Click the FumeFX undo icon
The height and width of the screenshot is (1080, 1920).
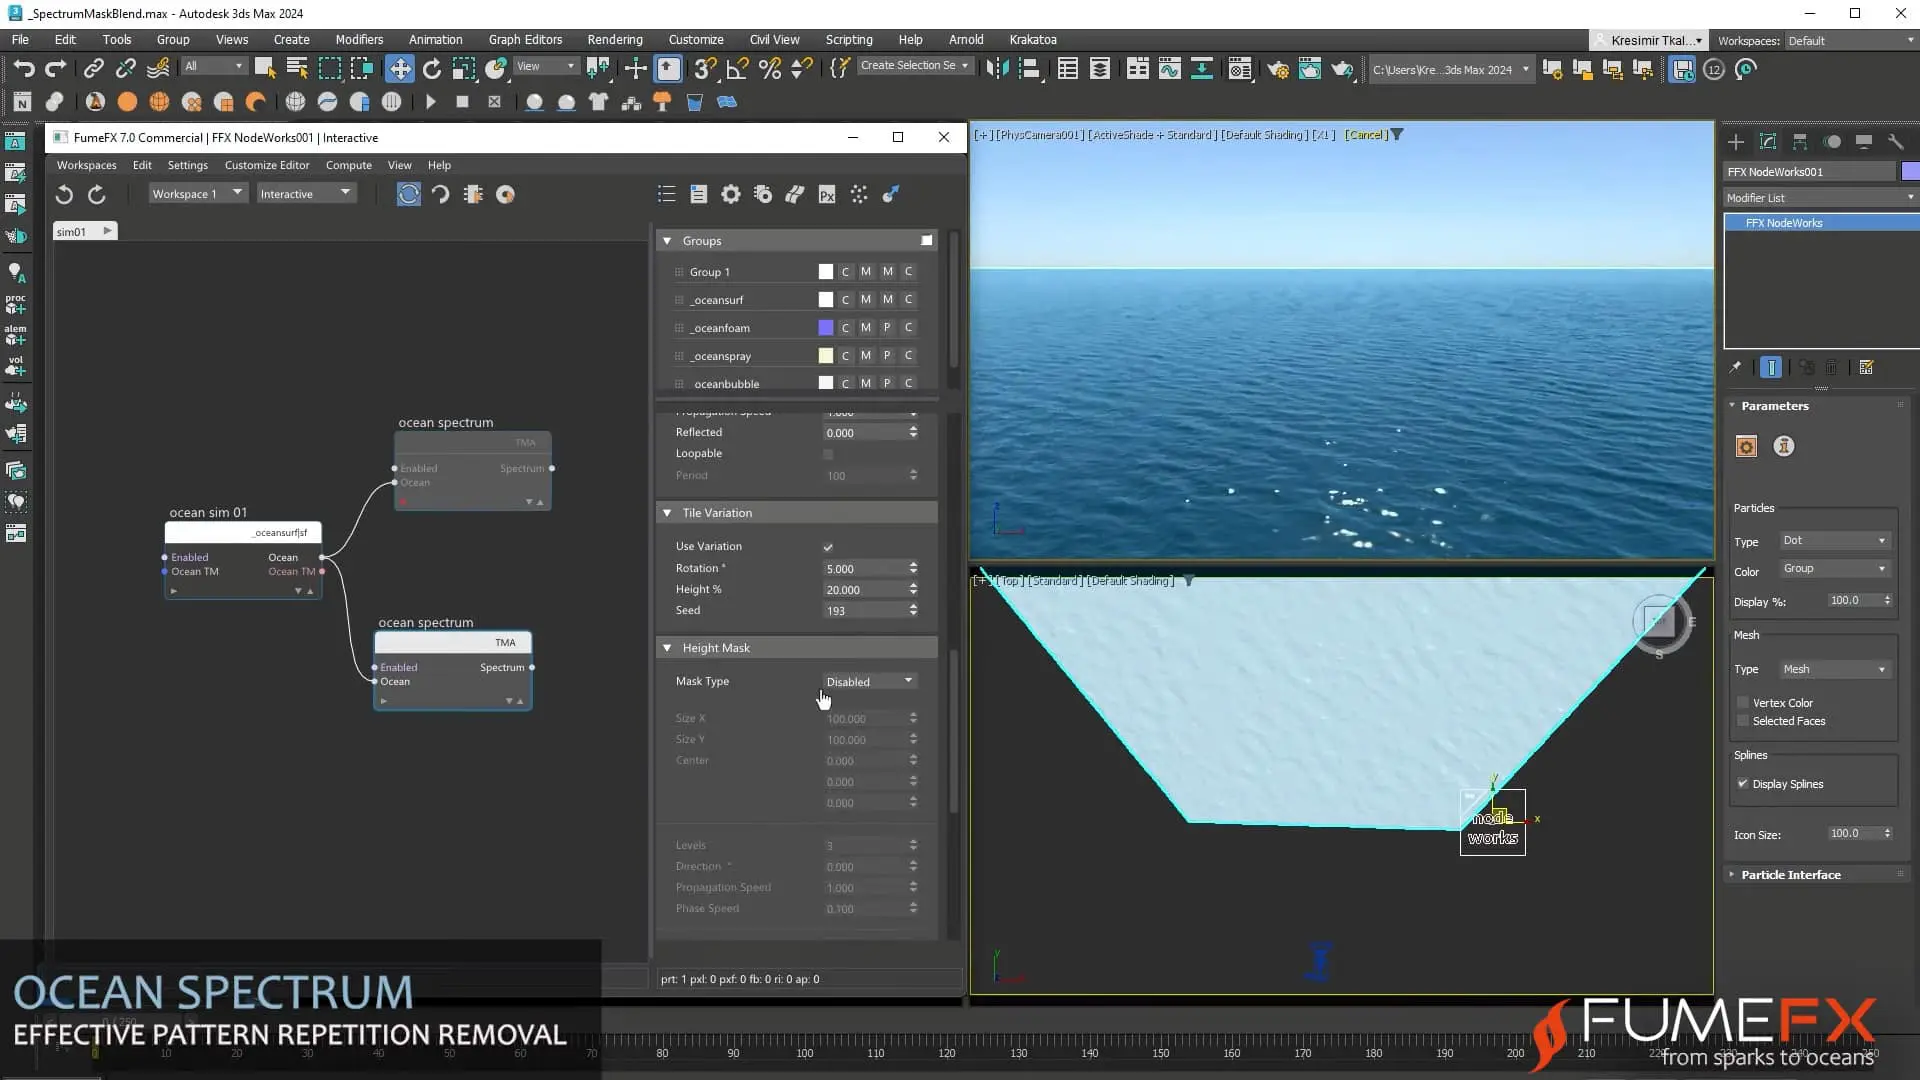click(64, 194)
